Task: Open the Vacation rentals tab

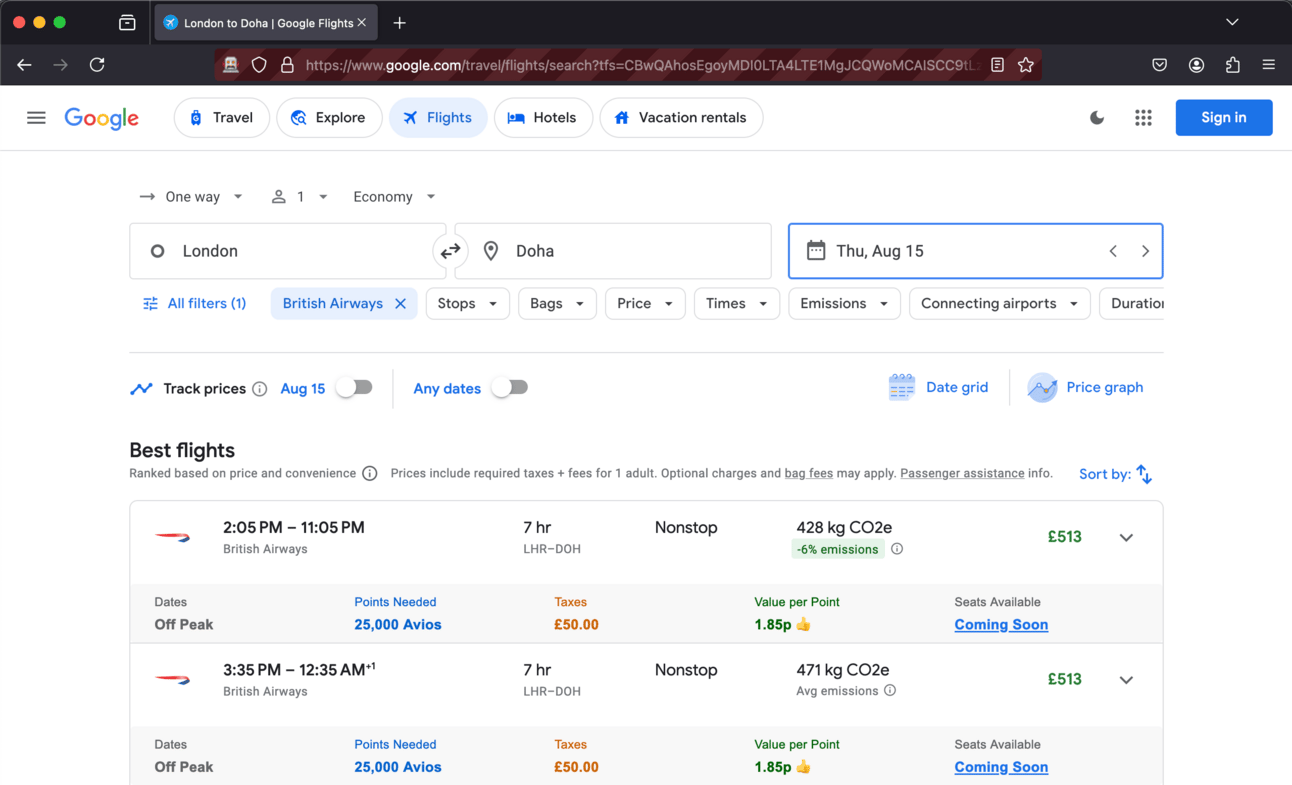Action: (681, 118)
